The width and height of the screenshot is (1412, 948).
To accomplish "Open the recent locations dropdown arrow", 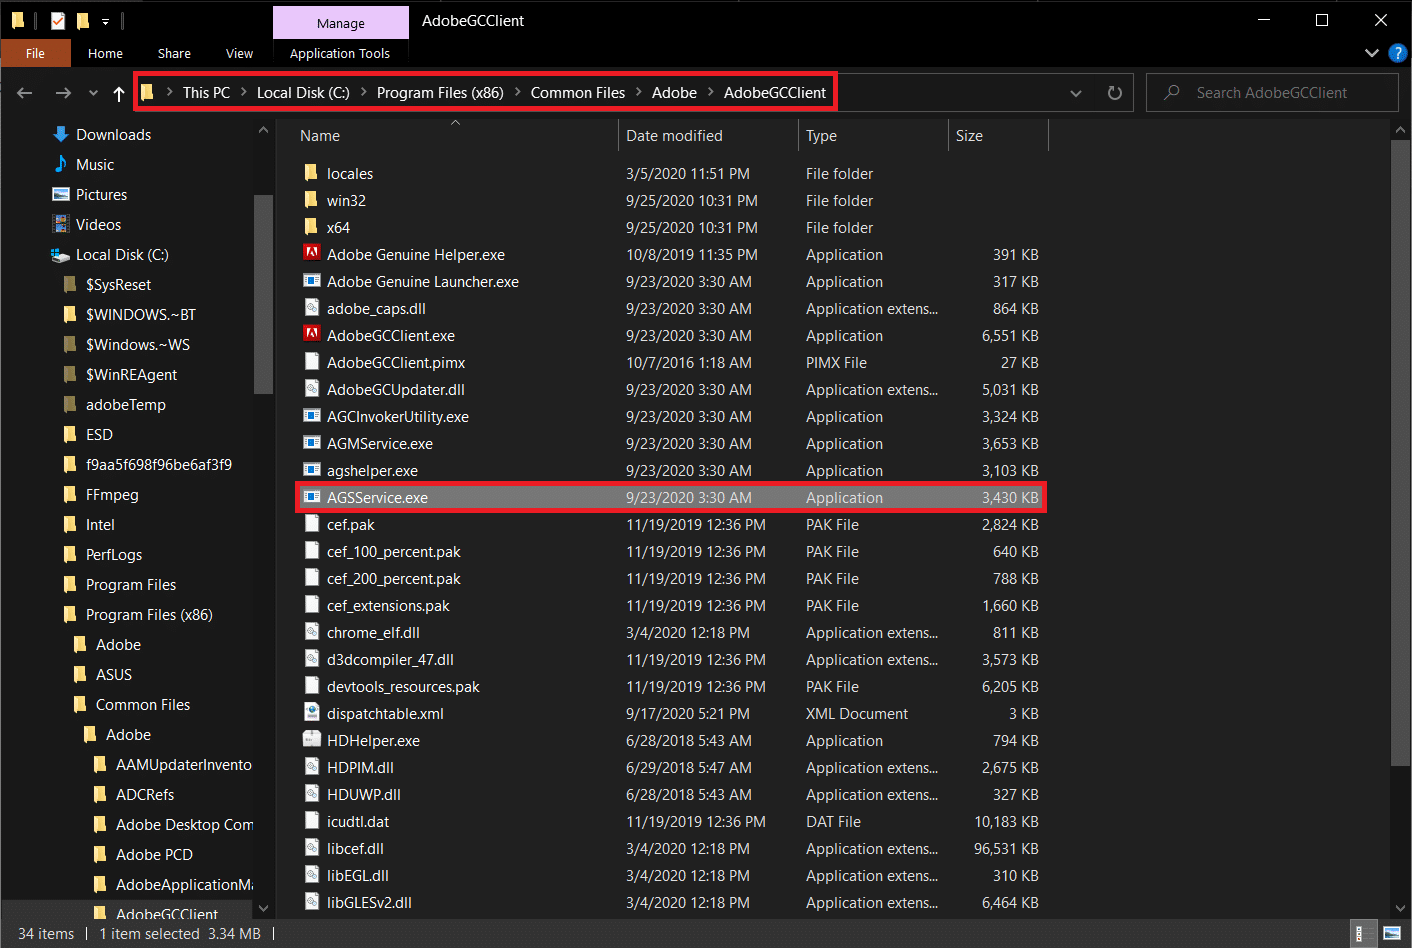I will click(x=93, y=93).
